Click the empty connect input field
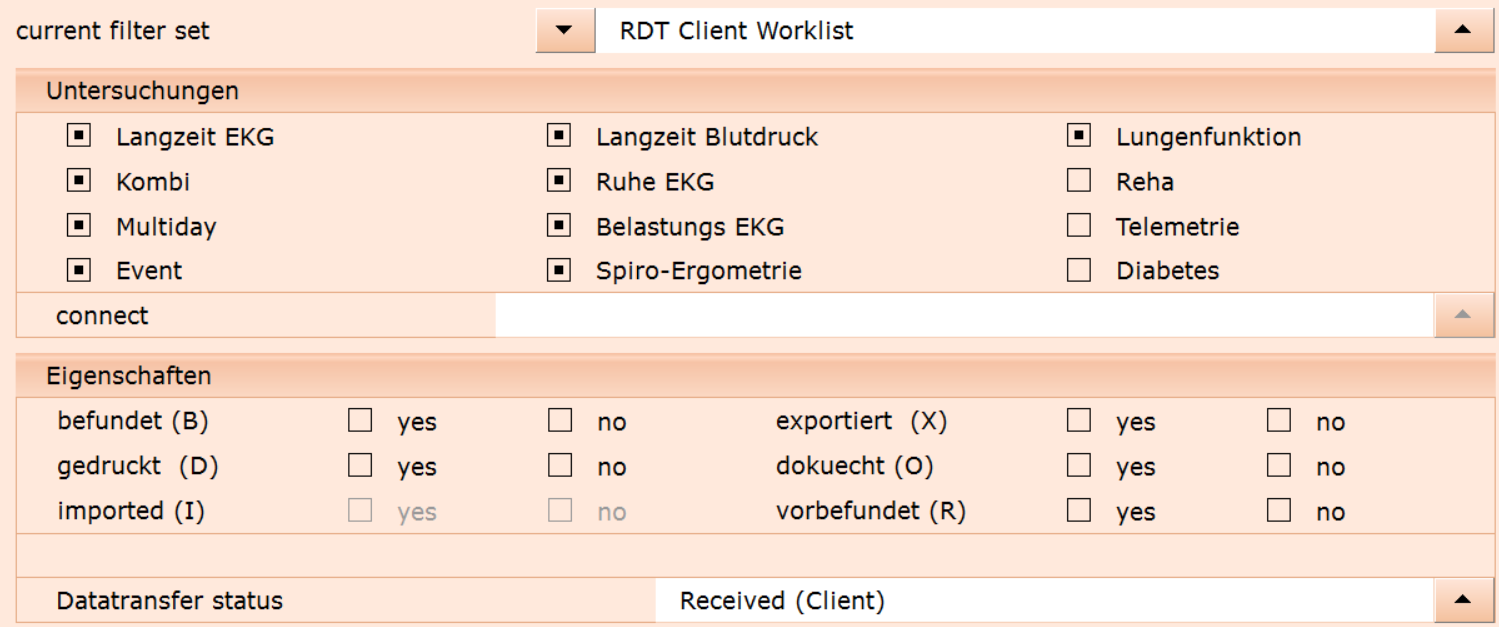1499x627 pixels. [965, 315]
